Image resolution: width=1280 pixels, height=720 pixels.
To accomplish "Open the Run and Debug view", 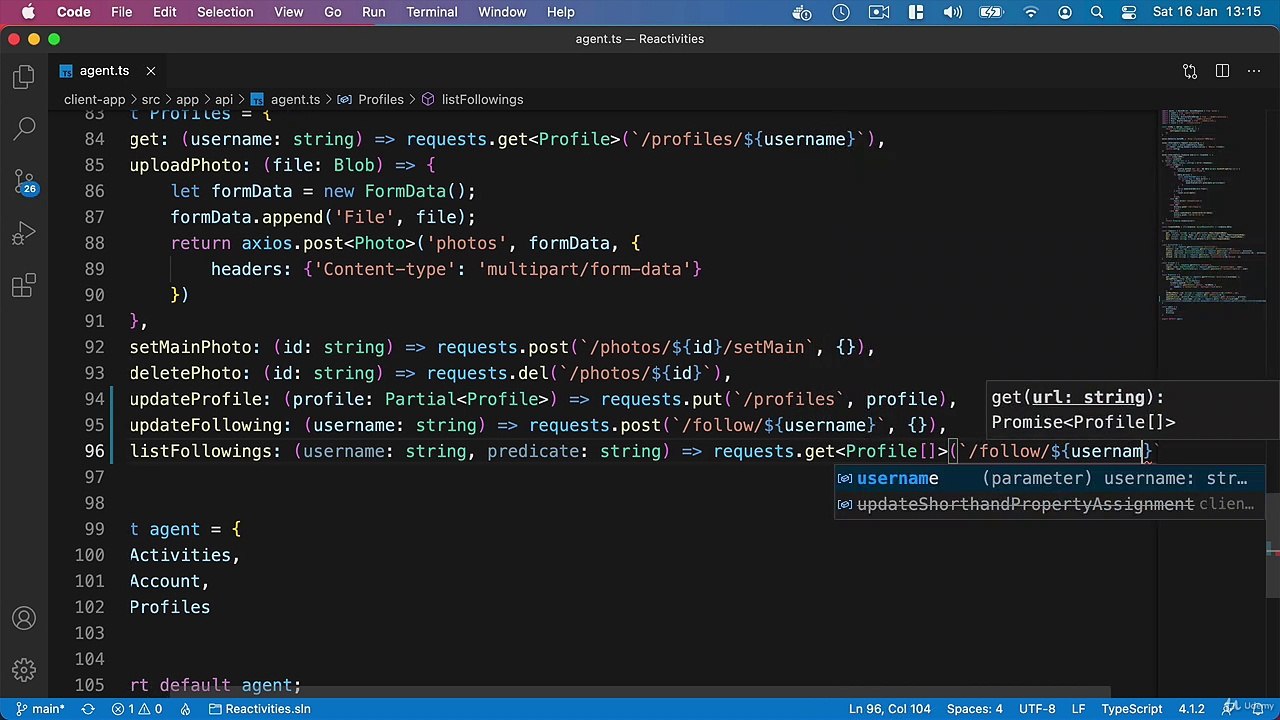I will click(x=24, y=235).
